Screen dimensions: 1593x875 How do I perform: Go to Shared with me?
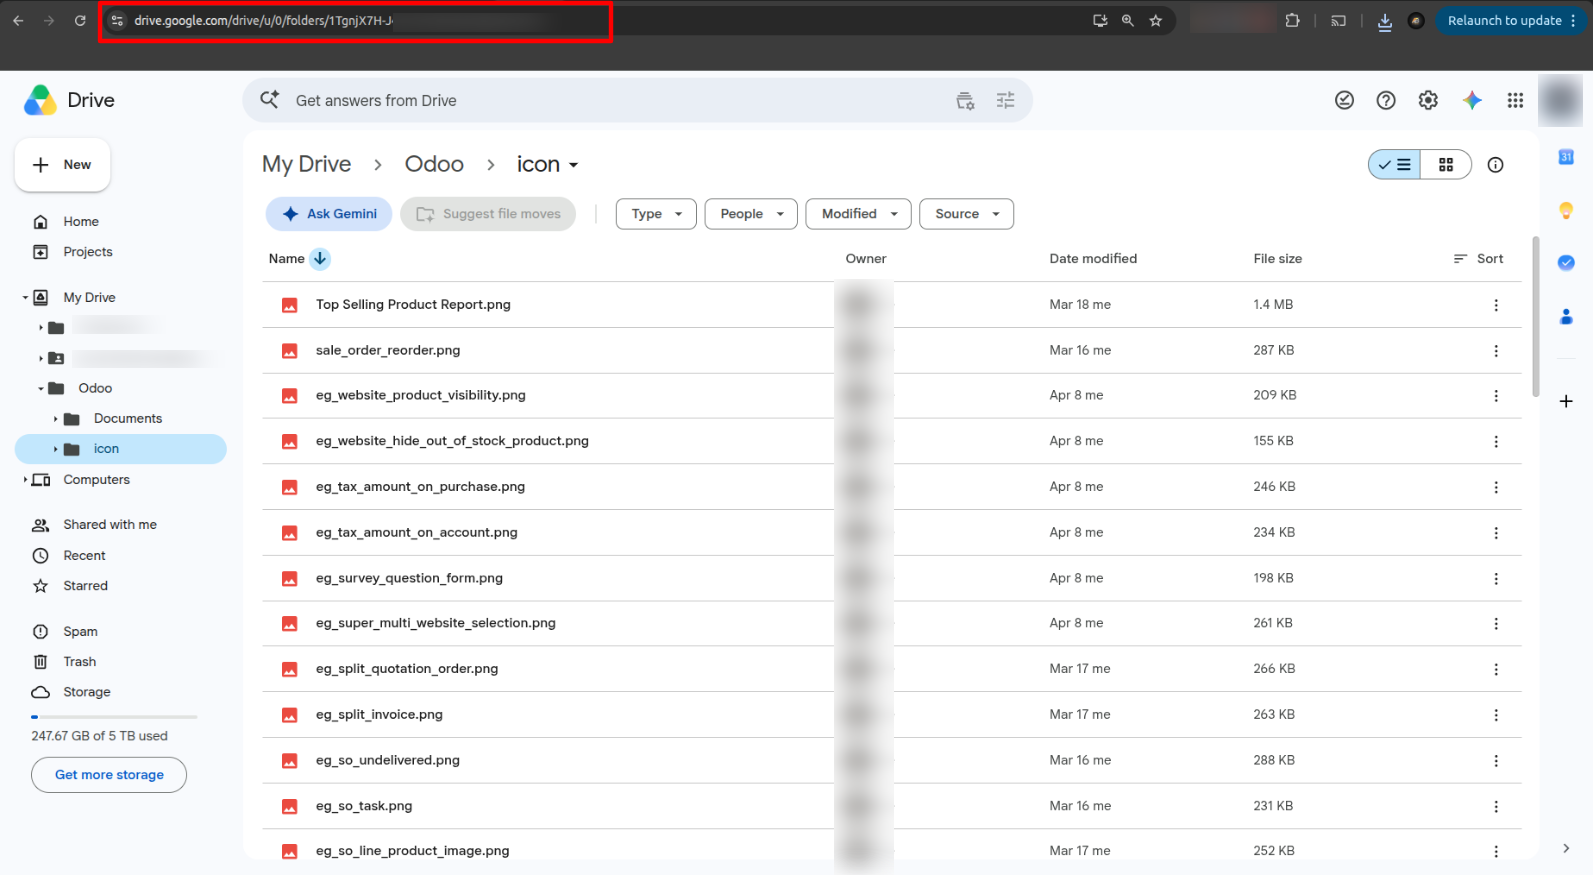click(110, 525)
